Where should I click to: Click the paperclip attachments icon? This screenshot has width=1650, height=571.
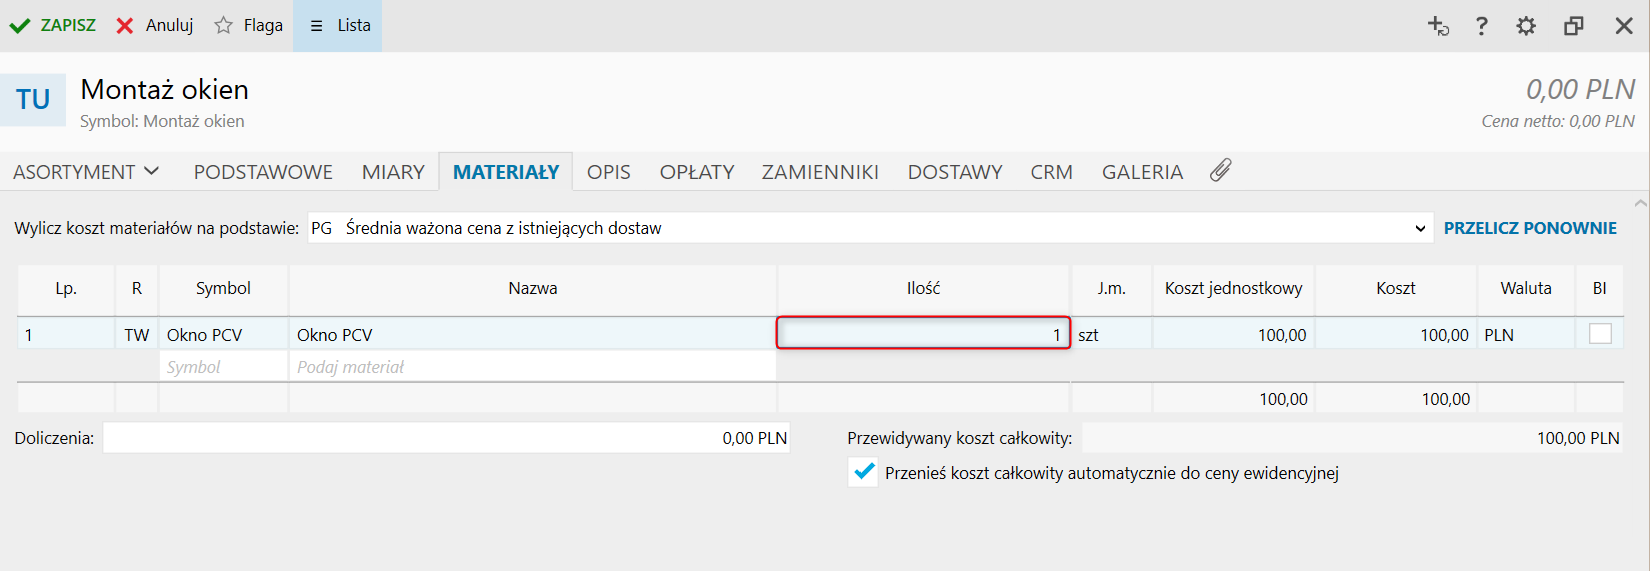pos(1220,171)
